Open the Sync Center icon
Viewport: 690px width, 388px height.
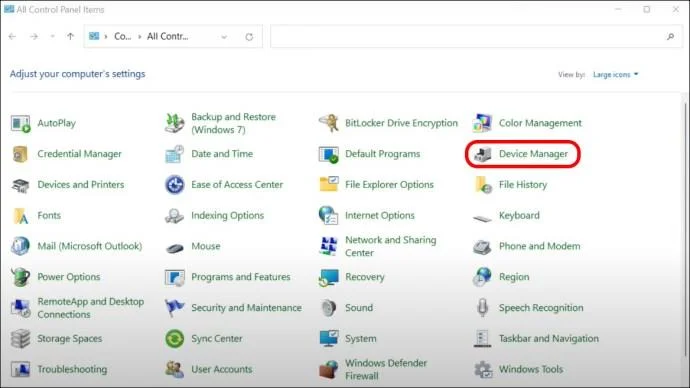tap(175, 339)
